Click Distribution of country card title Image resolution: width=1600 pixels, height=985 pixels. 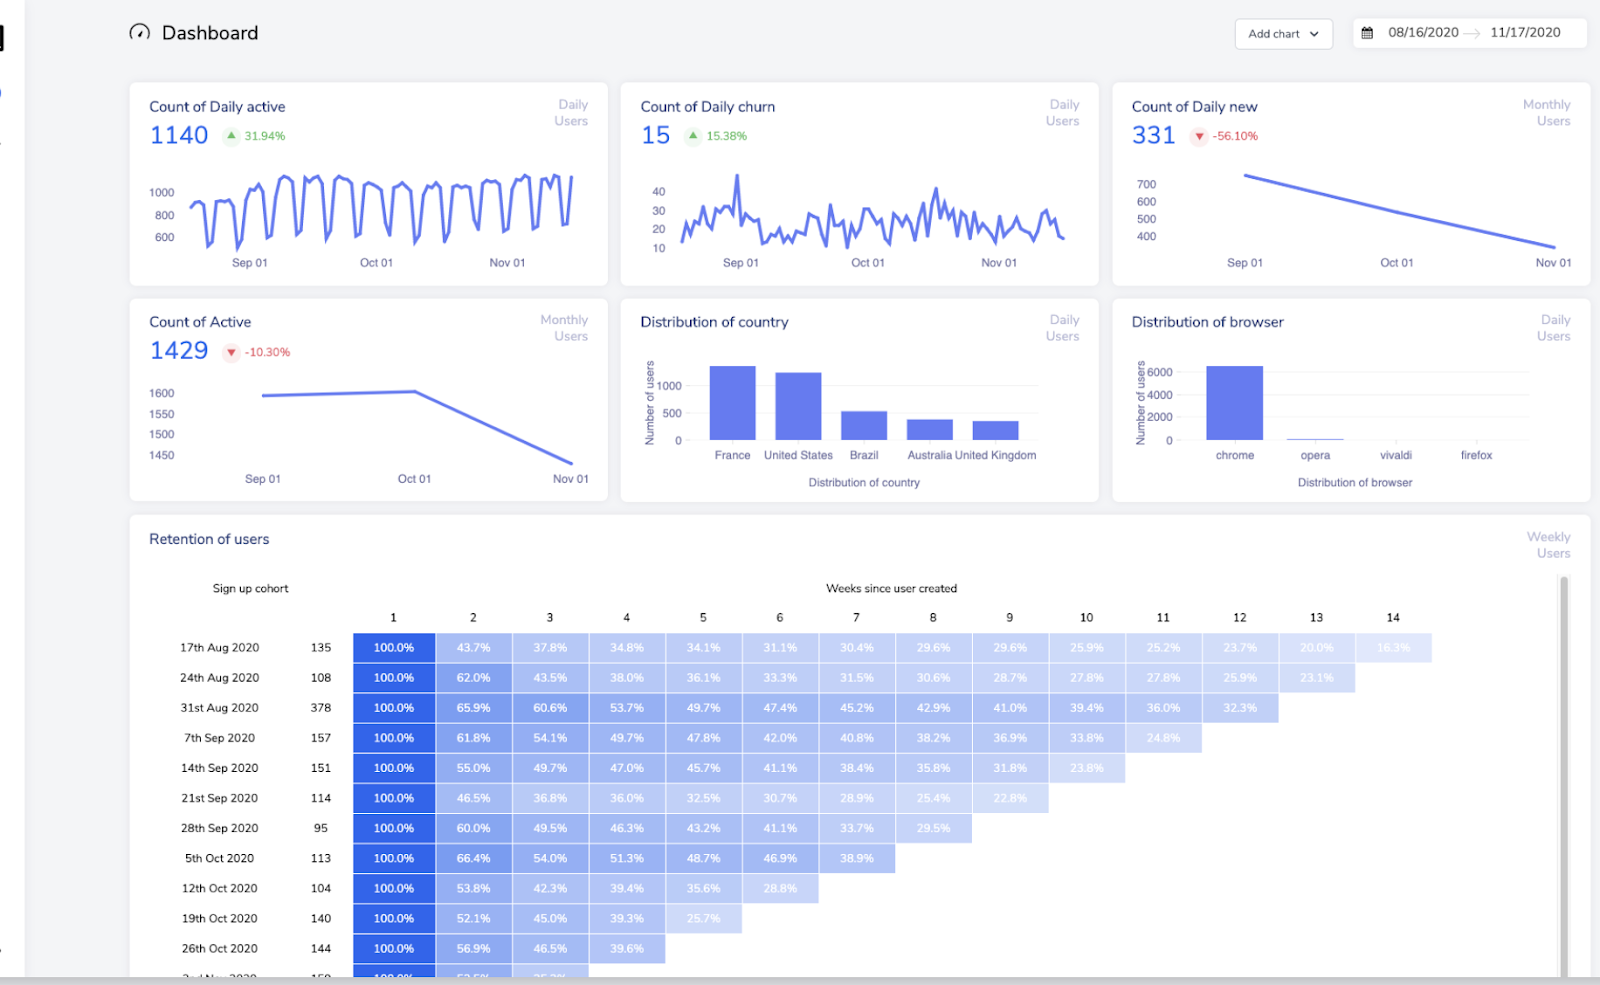tap(714, 322)
